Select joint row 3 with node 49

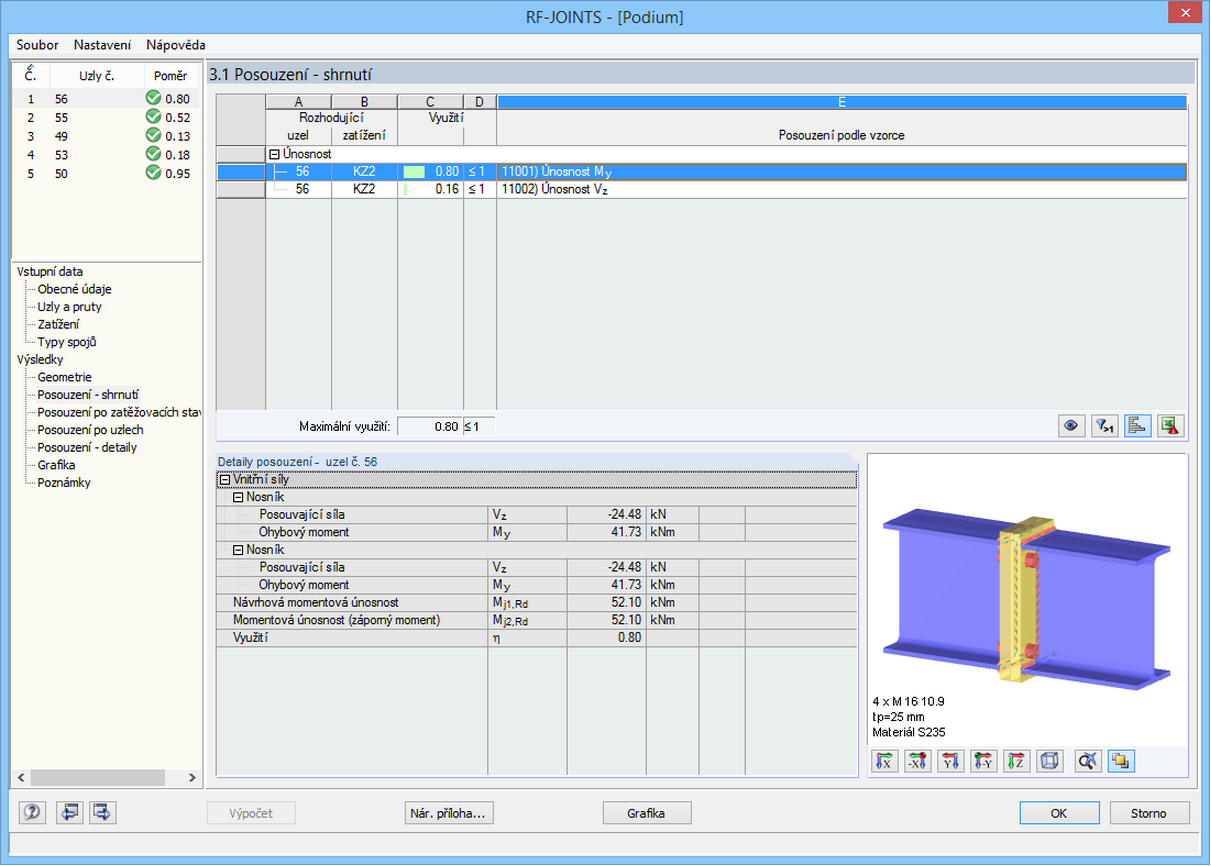point(105,136)
